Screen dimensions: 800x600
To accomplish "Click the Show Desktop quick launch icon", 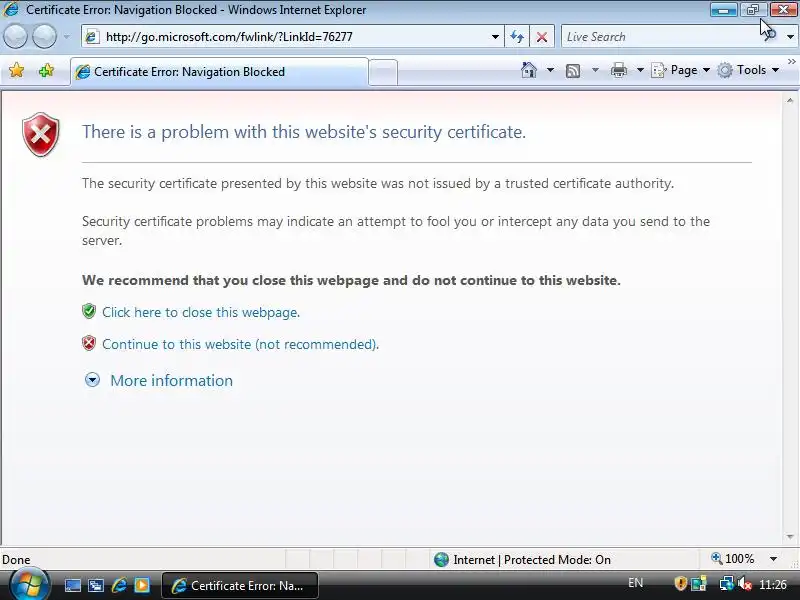I will [72, 586].
